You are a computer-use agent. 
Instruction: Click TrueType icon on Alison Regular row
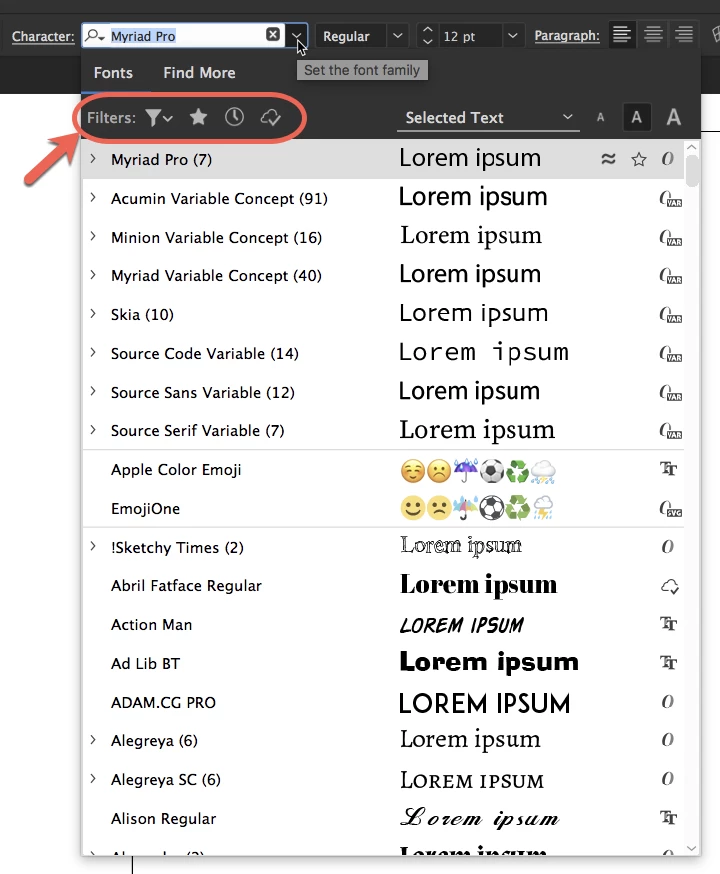(669, 818)
